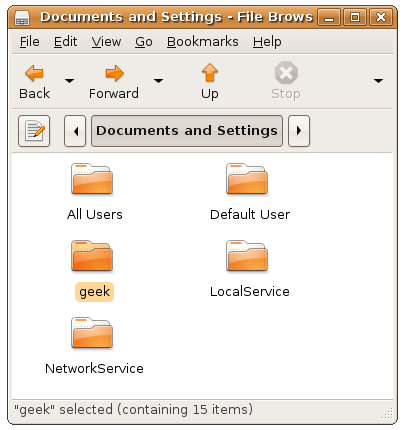This screenshot has height=430, width=404.
Task: Open the All Users folder icon
Action: (92, 179)
